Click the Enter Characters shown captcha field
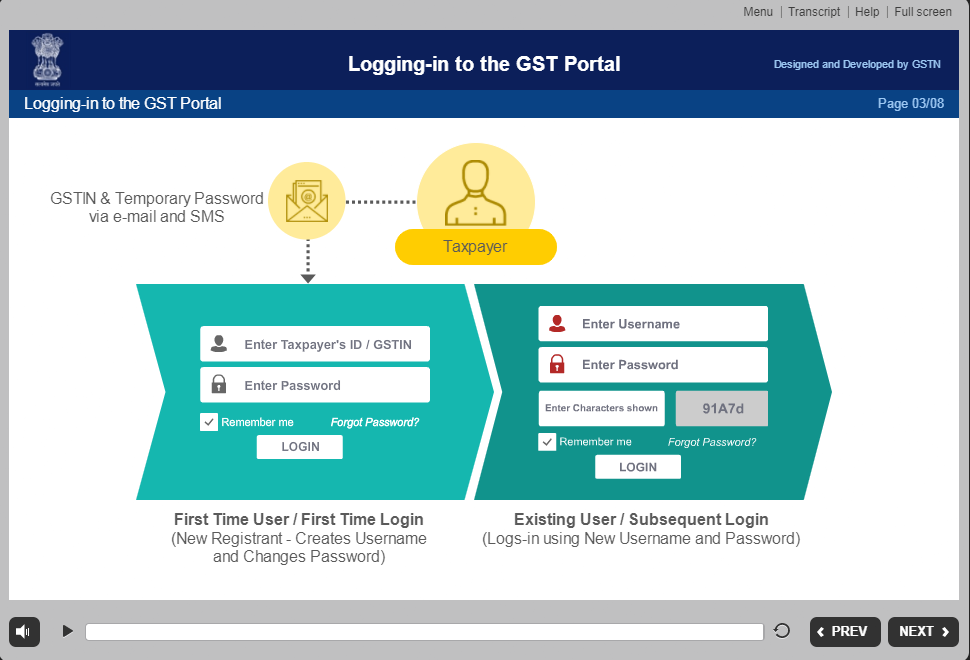 [x=601, y=408]
